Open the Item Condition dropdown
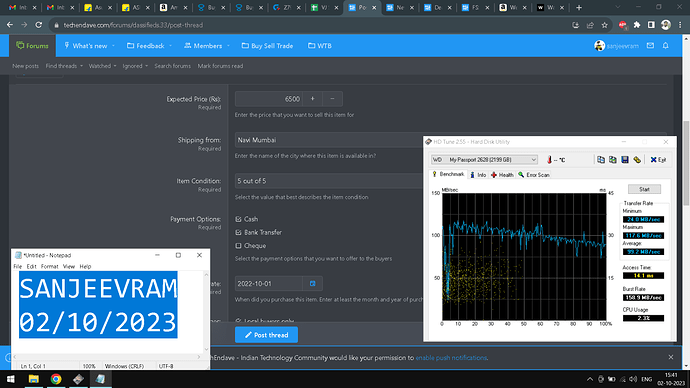690x388 pixels. (x=328, y=181)
